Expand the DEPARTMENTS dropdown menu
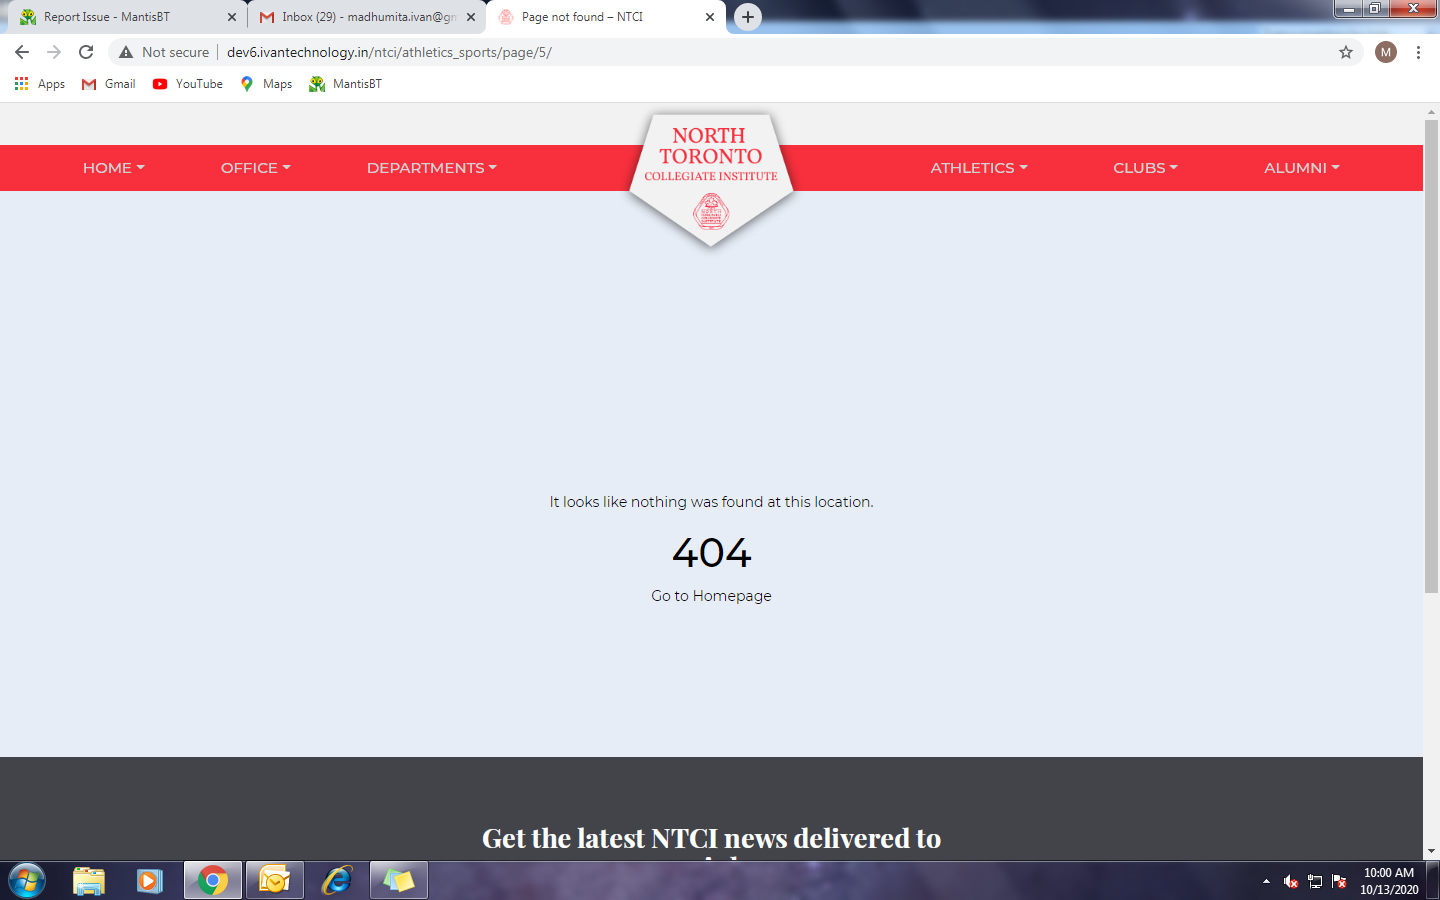 [x=431, y=168]
